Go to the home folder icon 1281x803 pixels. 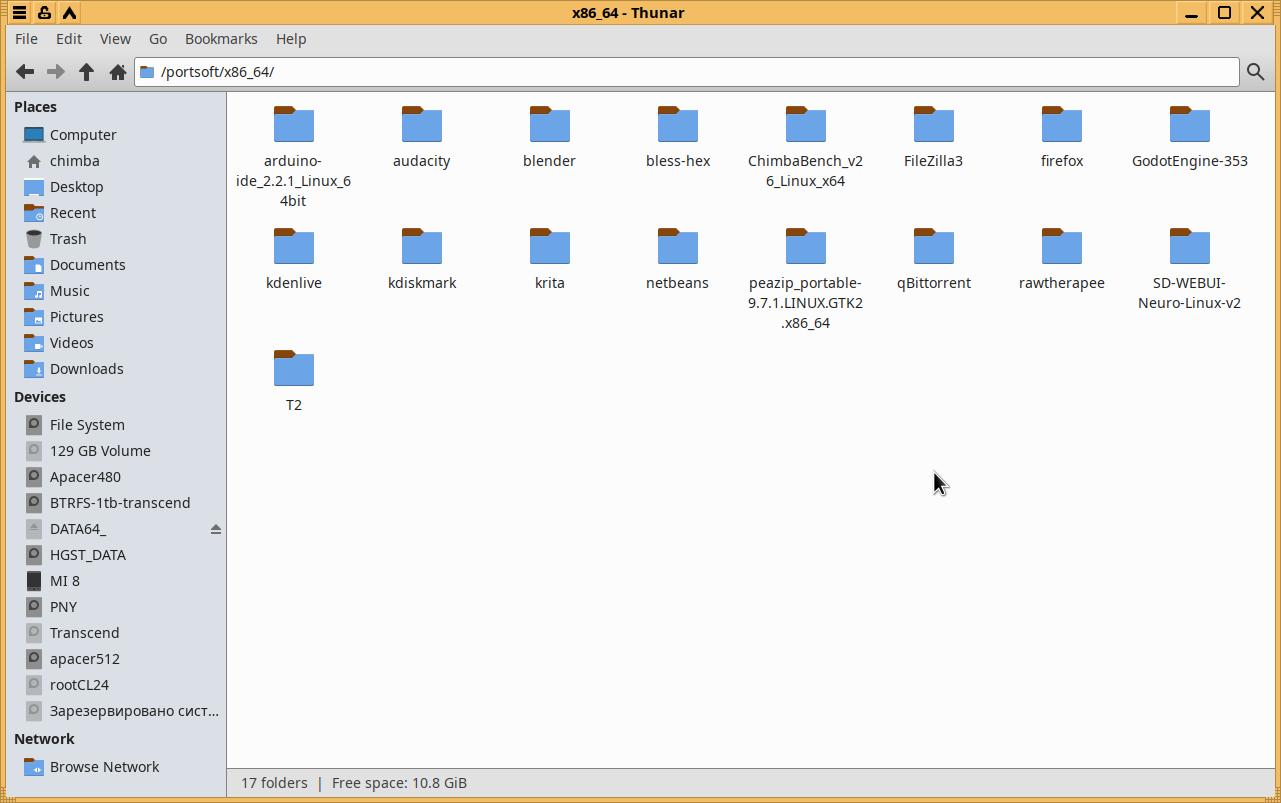tap(117, 72)
